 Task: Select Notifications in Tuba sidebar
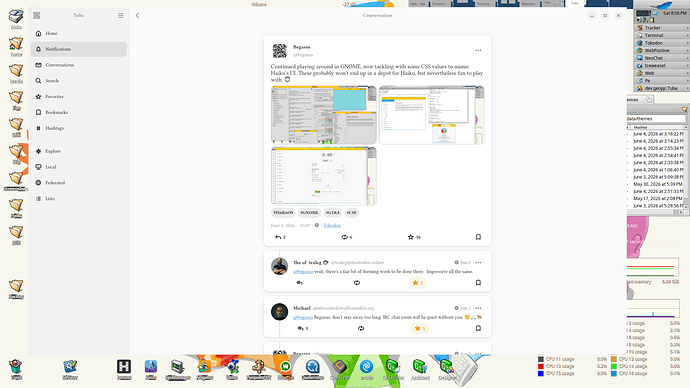(x=79, y=49)
